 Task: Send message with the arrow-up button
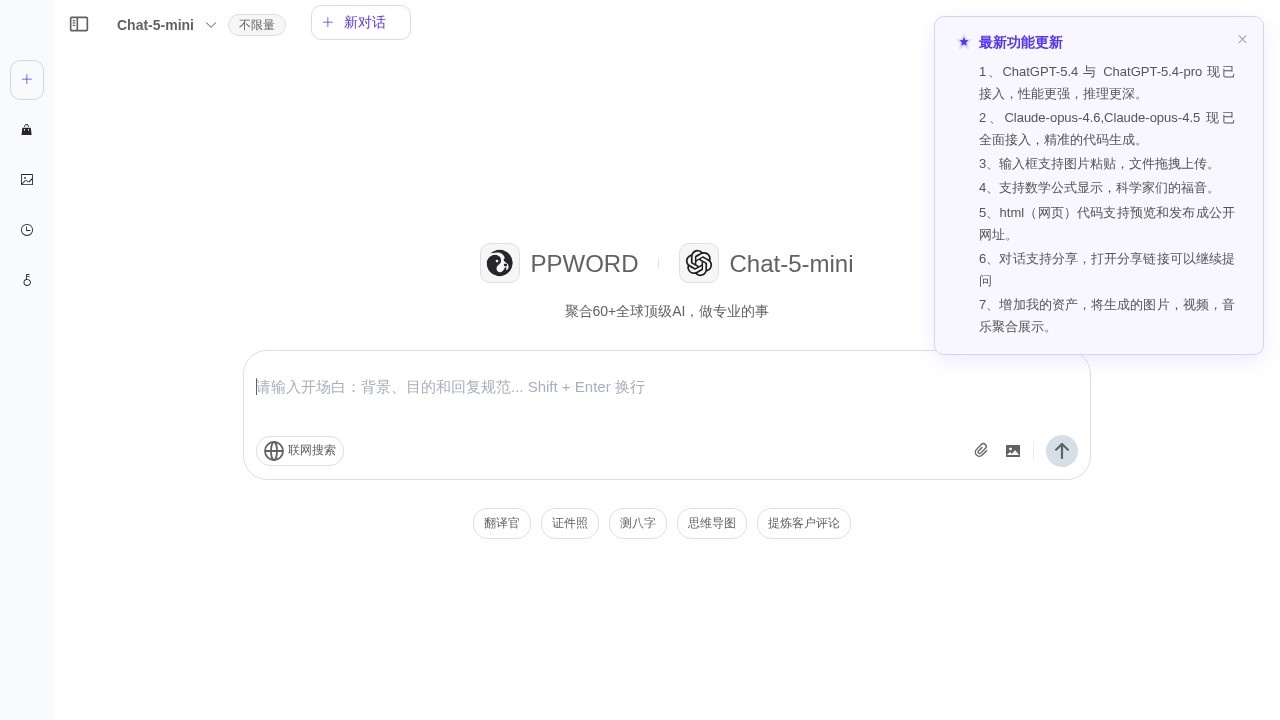[1062, 451]
